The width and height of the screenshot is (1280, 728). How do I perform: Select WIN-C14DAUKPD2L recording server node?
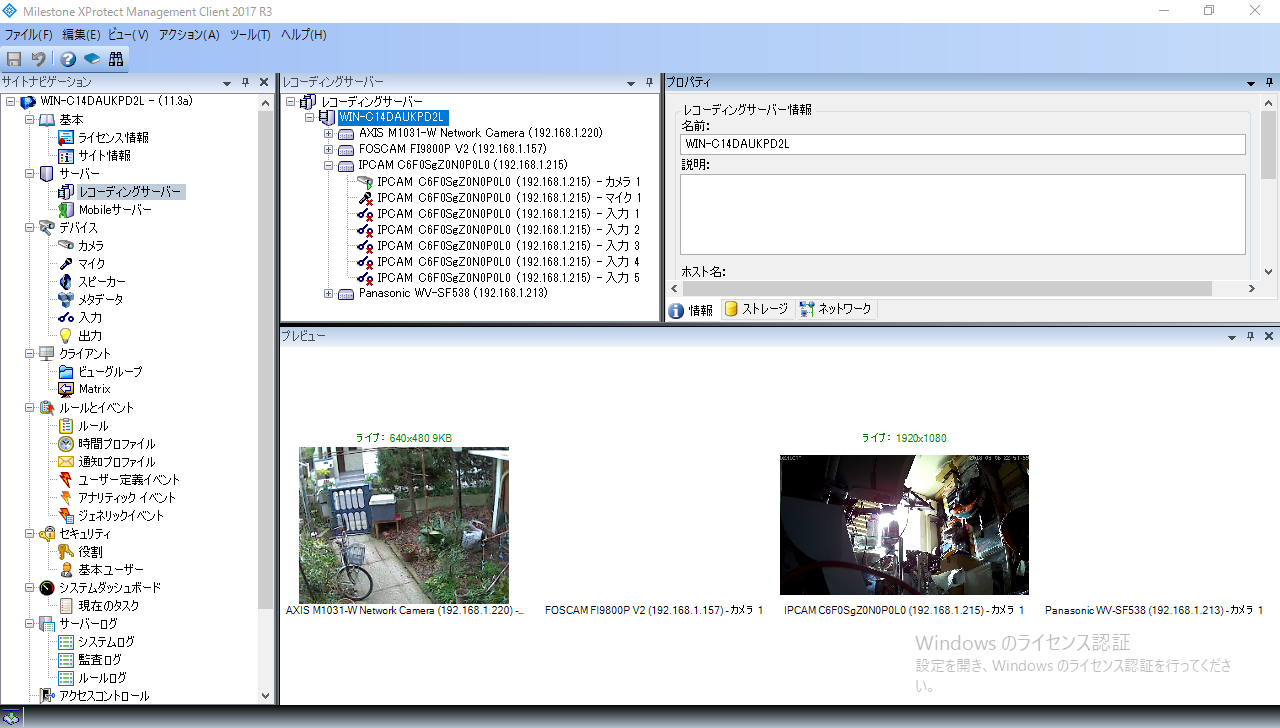(392, 117)
